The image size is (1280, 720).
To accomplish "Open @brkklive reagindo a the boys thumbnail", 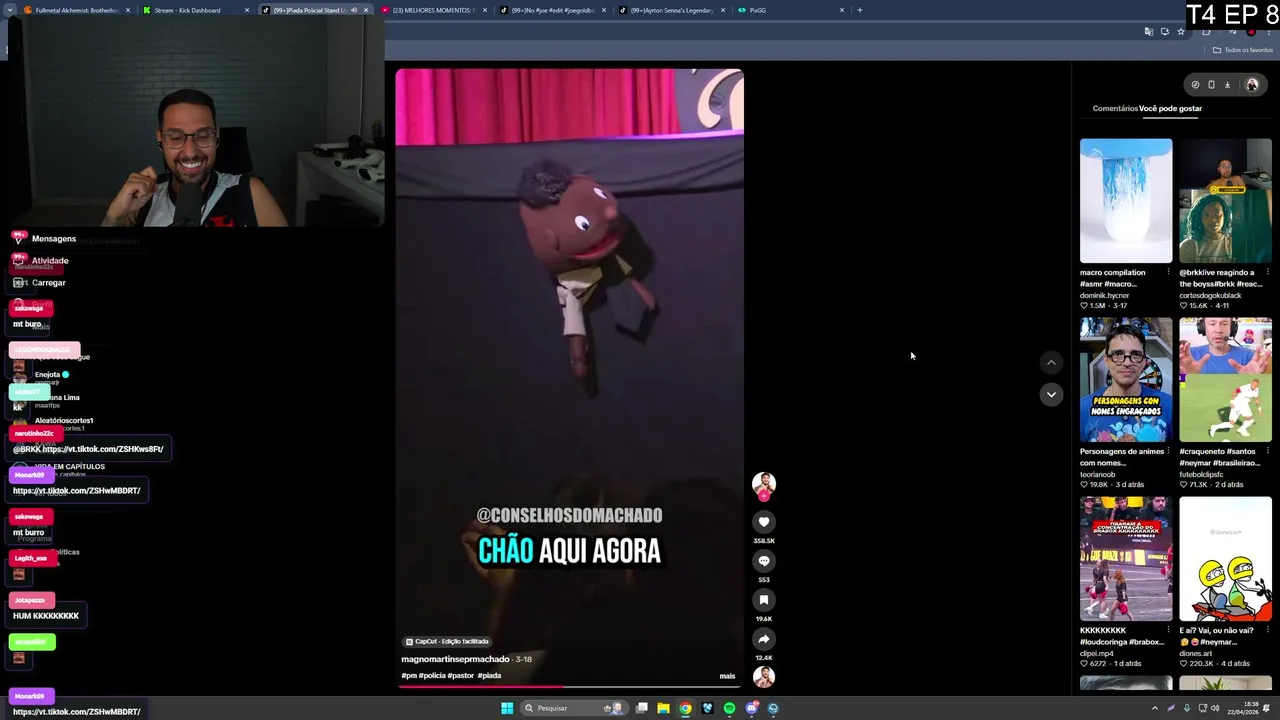I will pos(1225,200).
